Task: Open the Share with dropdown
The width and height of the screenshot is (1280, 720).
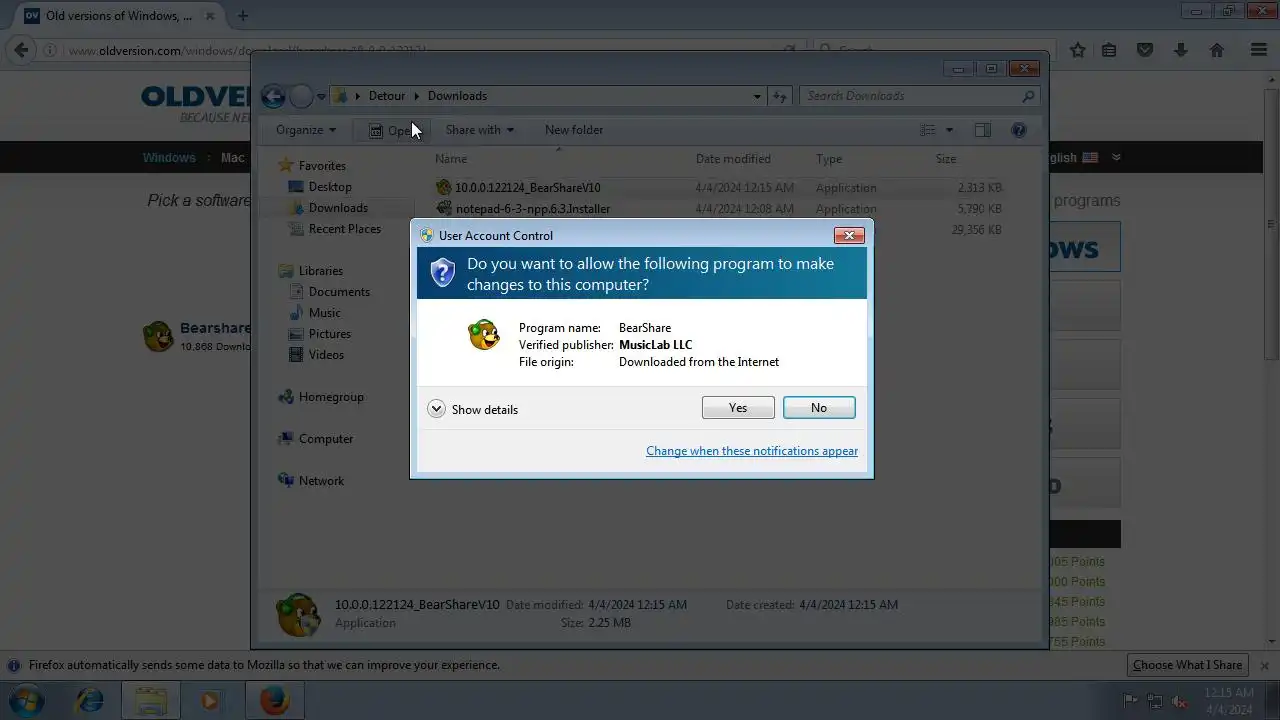Action: coord(480,130)
